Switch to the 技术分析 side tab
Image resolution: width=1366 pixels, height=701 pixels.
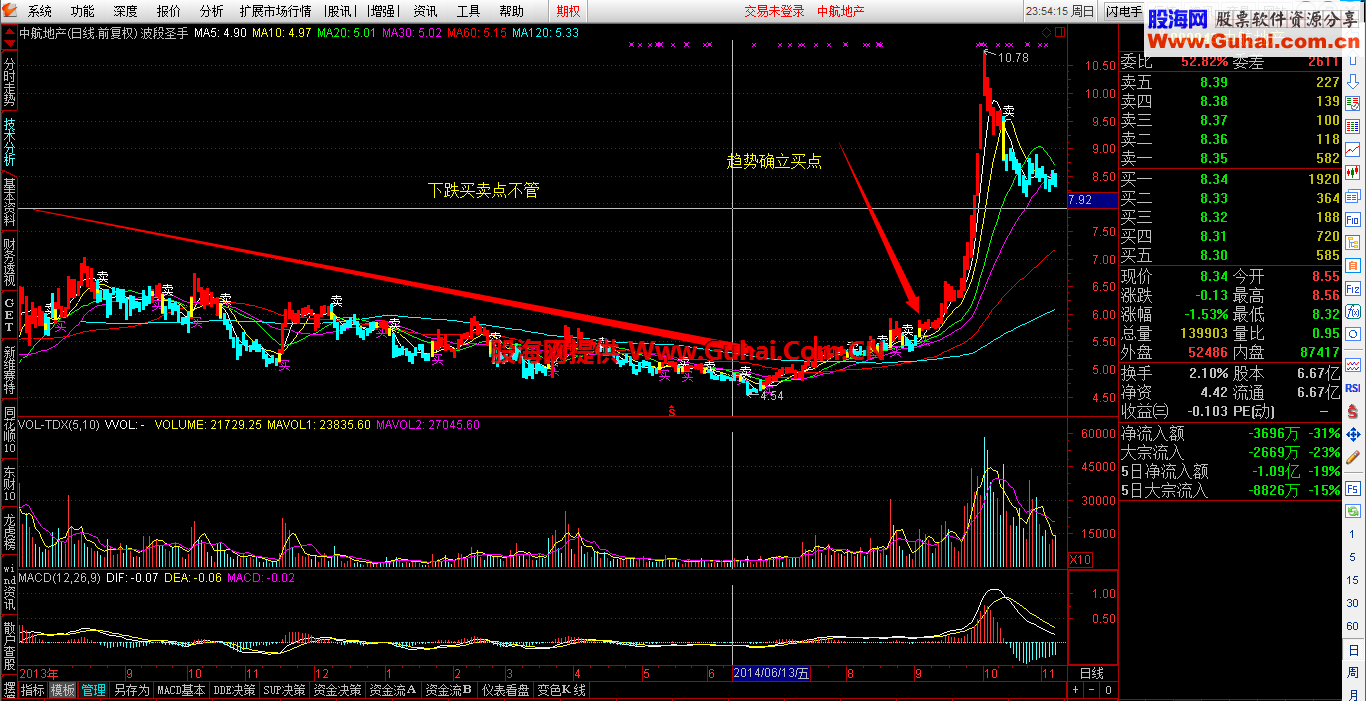point(9,142)
